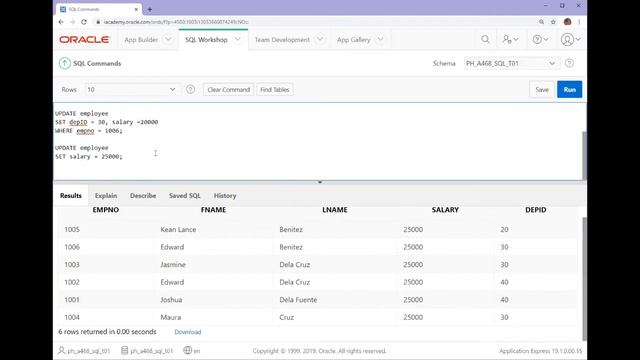
Task: Open the SQL Workshop menu
Action: point(206,40)
